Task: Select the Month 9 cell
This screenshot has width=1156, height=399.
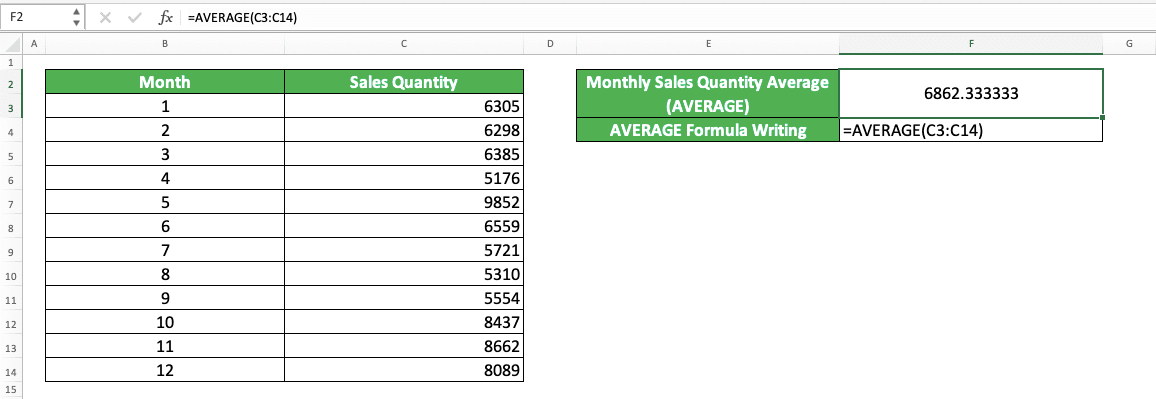Action: [164, 298]
